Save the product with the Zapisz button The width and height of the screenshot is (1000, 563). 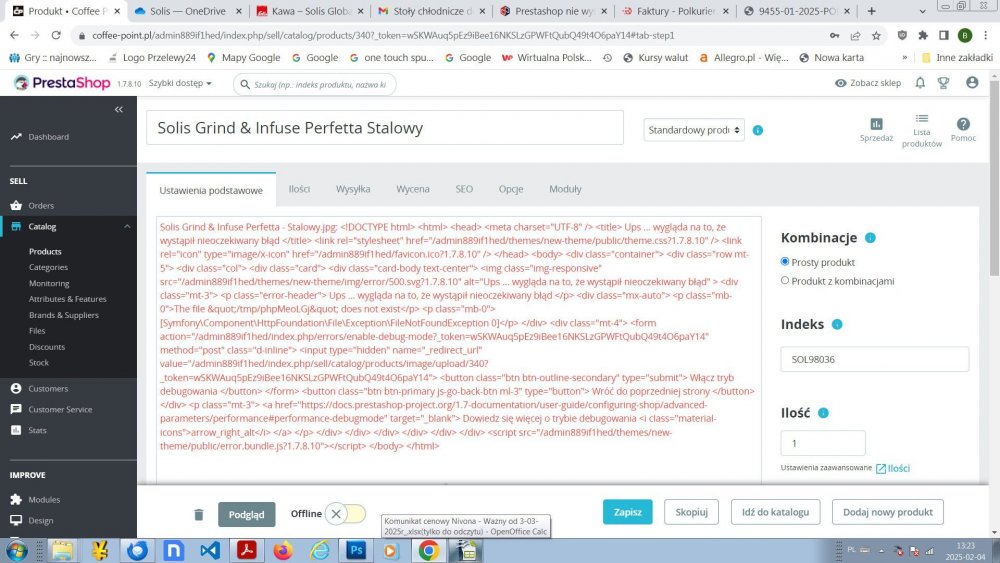[628, 512]
